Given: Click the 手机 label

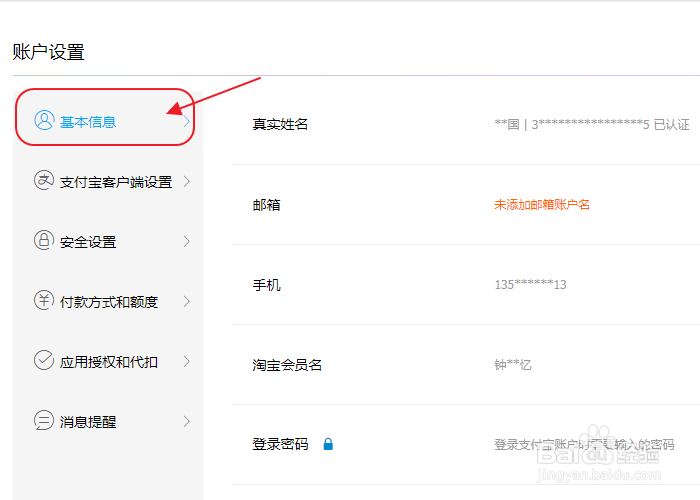Looking at the screenshot, I should (267, 285).
